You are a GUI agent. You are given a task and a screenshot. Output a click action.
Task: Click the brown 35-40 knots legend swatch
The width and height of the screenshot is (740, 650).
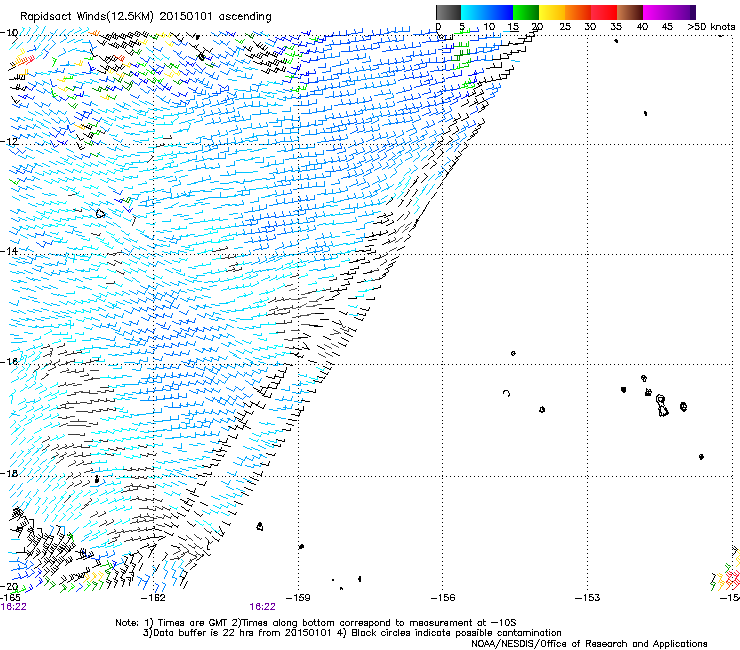pyautogui.click(x=630, y=12)
